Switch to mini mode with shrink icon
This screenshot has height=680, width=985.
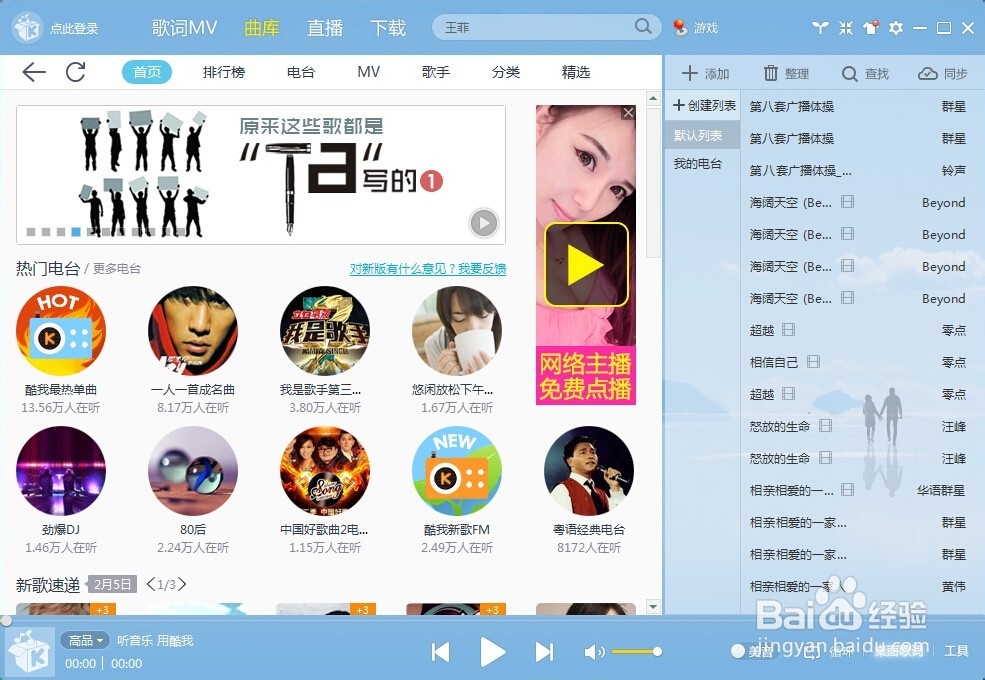(846, 28)
